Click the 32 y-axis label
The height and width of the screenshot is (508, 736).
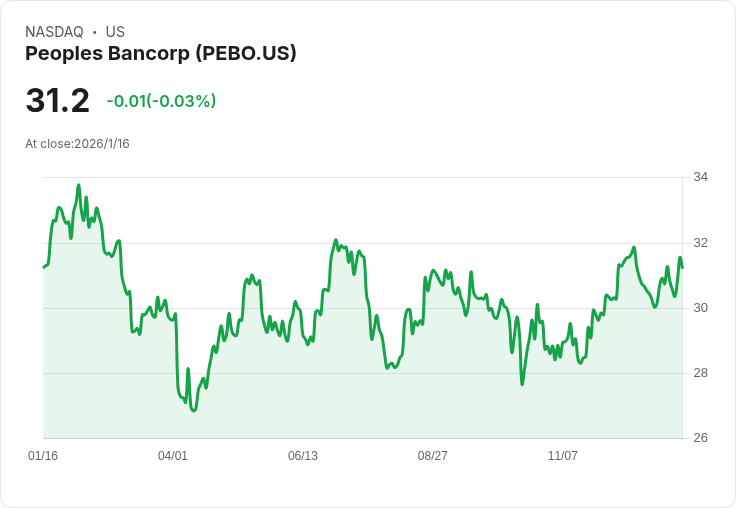pyautogui.click(x=700, y=243)
